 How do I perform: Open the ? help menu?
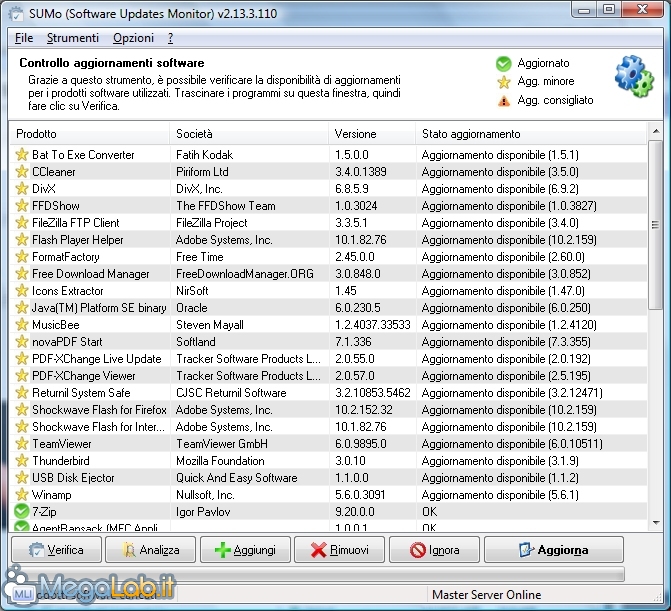pyautogui.click(x=170, y=38)
